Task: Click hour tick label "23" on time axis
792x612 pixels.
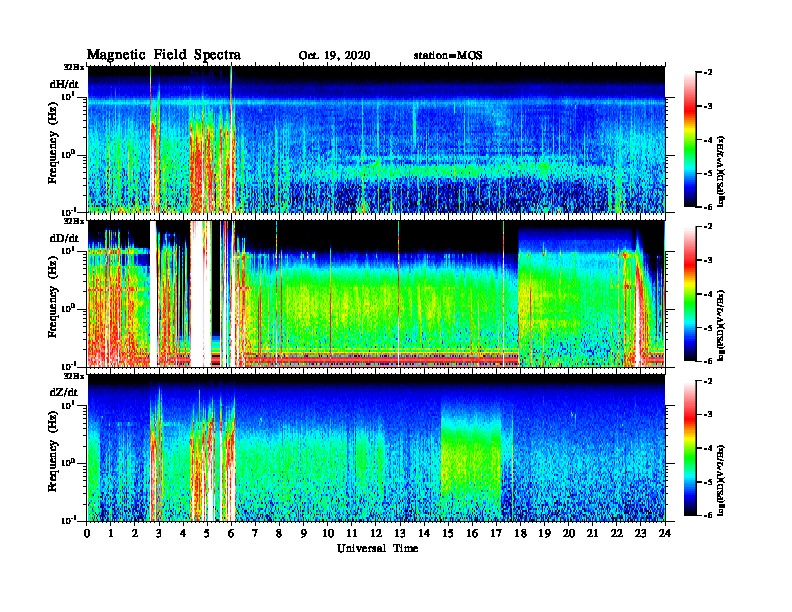Action: [x=641, y=533]
